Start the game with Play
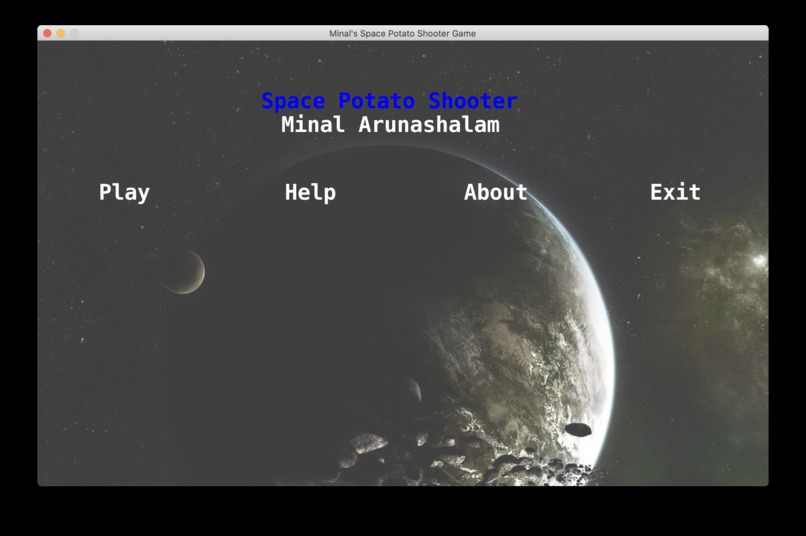The image size is (806, 536). click(x=124, y=193)
